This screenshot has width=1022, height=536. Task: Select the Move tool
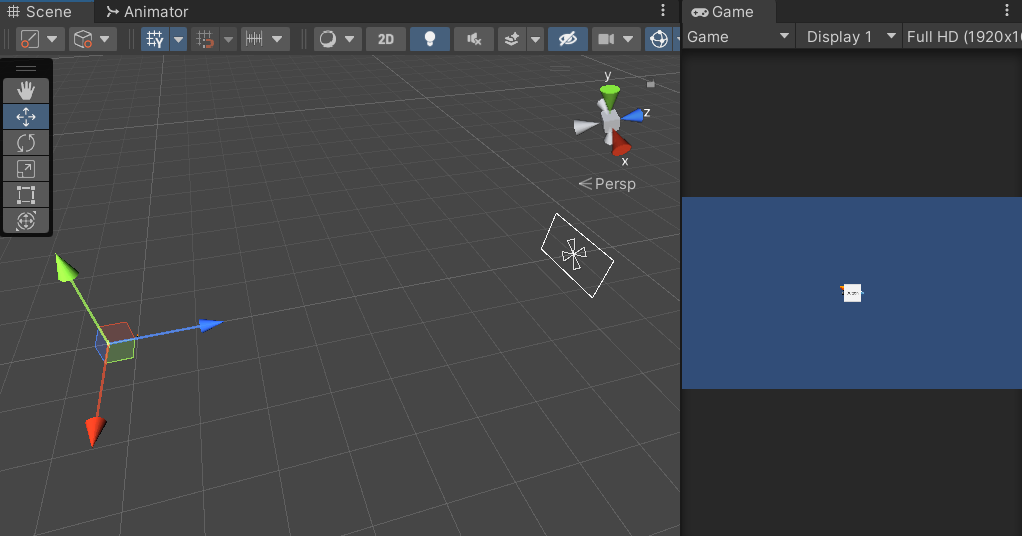click(26, 117)
